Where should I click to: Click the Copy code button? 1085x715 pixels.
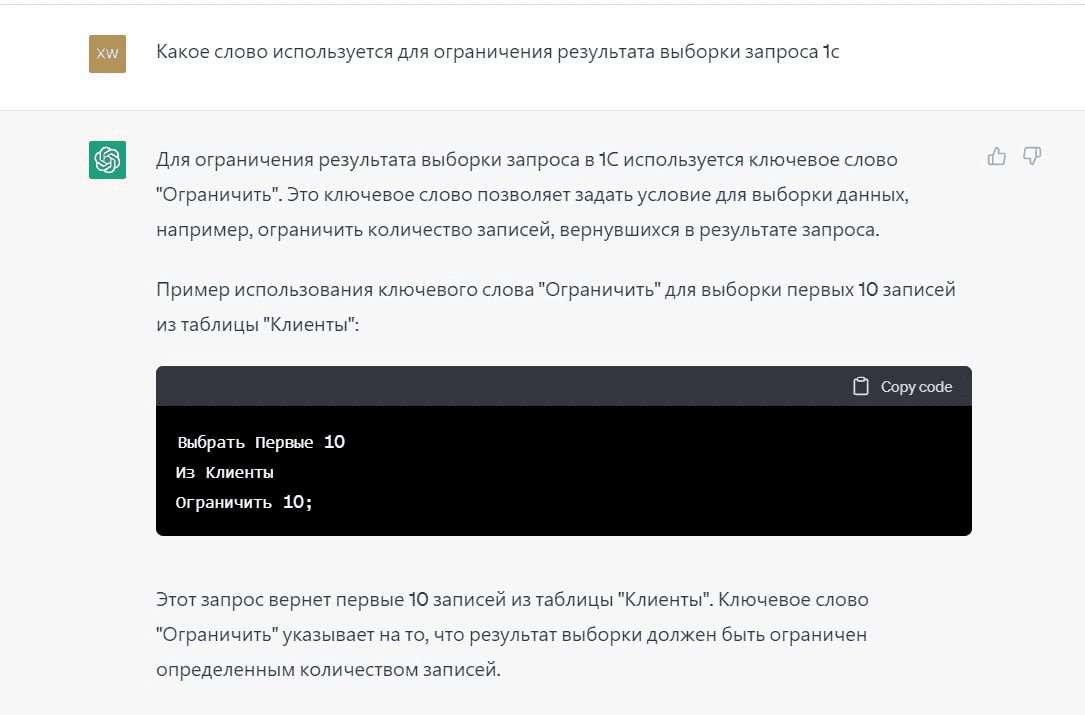[x=902, y=386]
